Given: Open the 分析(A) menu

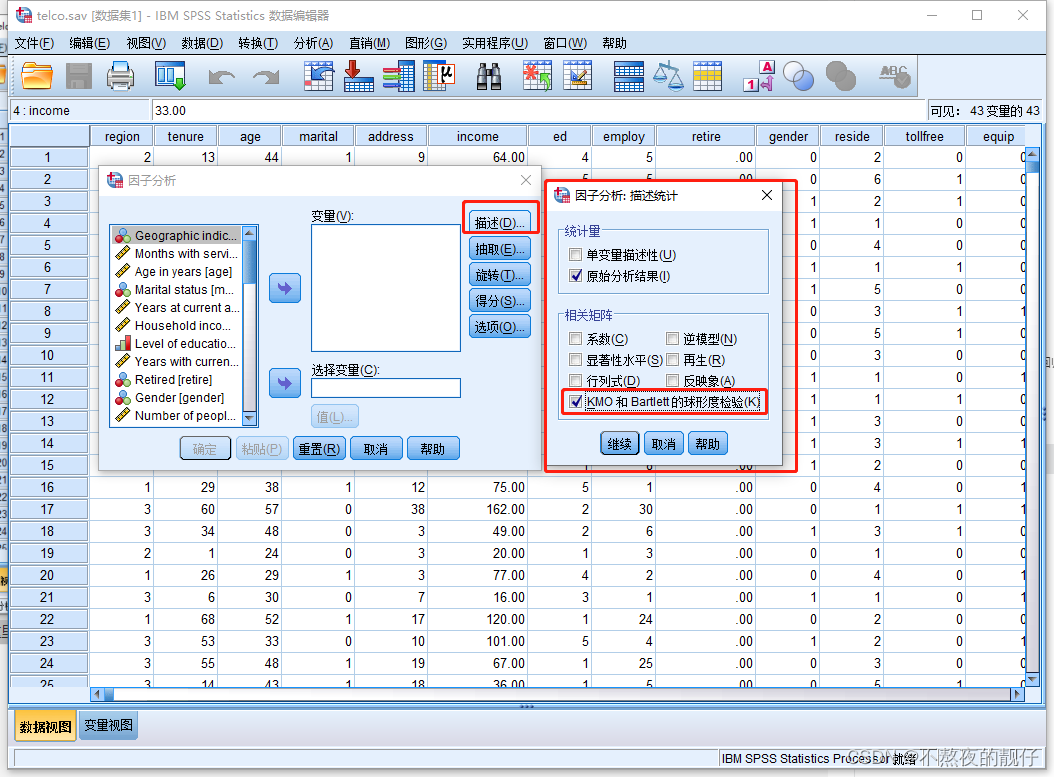Looking at the screenshot, I should pyautogui.click(x=313, y=43).
